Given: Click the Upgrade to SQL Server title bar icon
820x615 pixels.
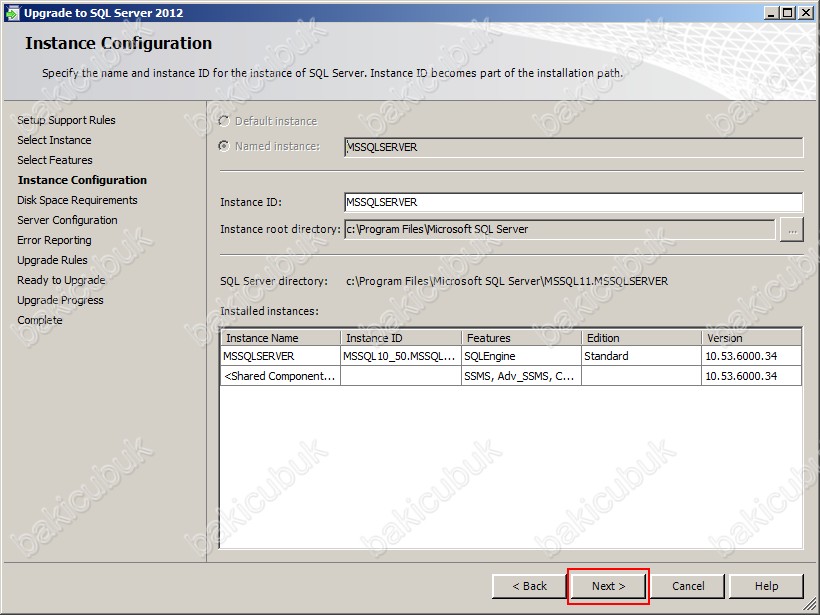Looking at the screenshot, I should click(12, 13).
